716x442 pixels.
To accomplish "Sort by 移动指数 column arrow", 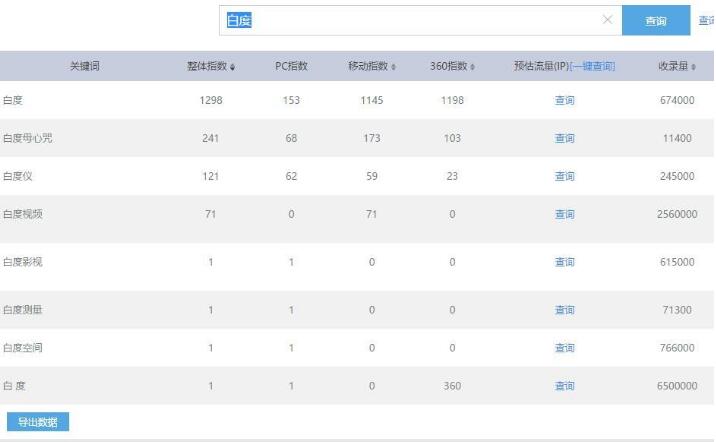I will [x=393, y=67].
